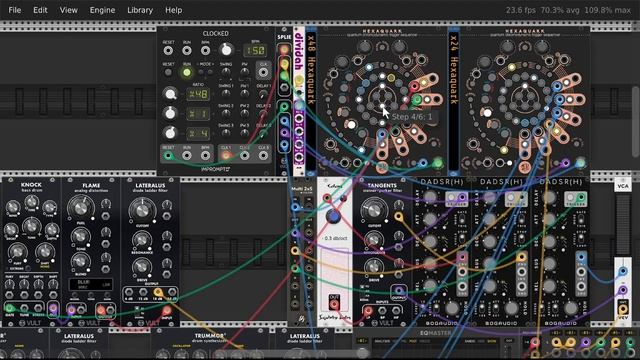This screenshot has height=360, width=640.
Task: Click the CUTOFF knob on Lateralus
Action: coord(142,210)
